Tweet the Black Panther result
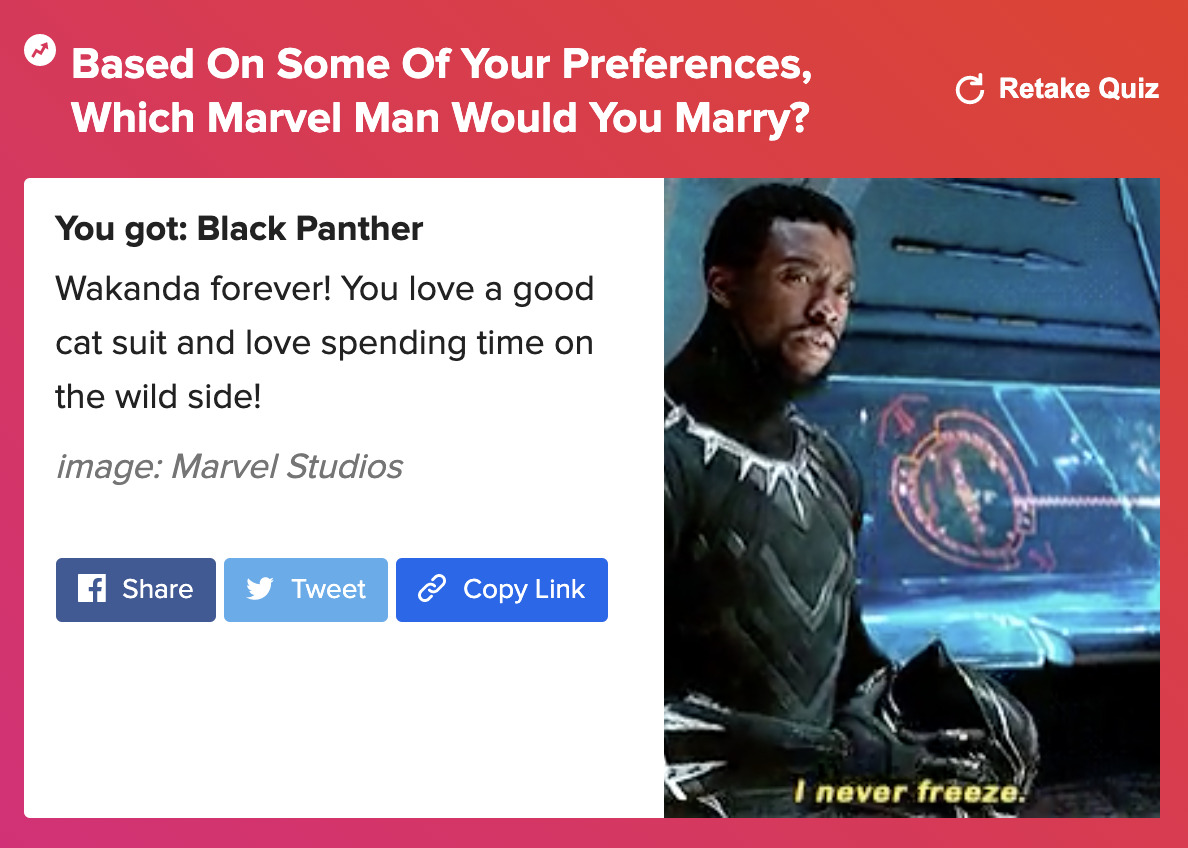The image size is (1188, 848). [306, 590]
